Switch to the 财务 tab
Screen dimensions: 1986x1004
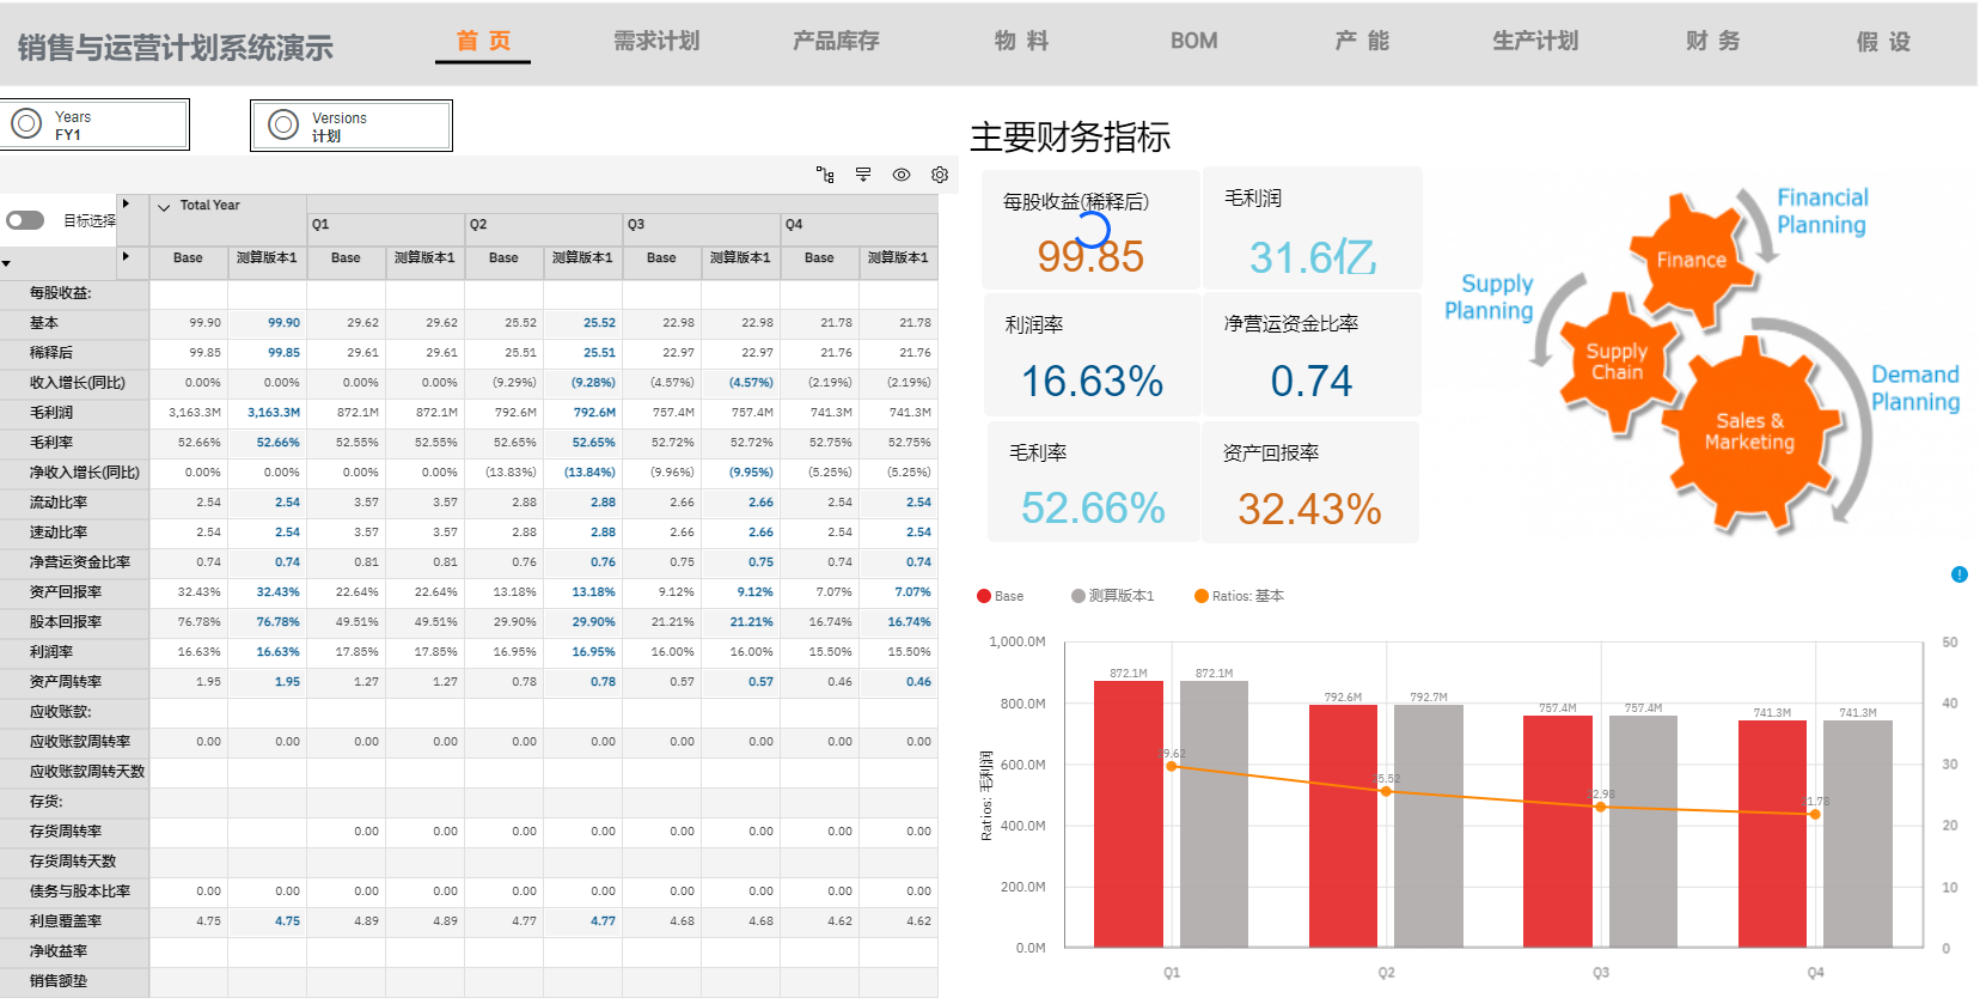(1712, 41)
